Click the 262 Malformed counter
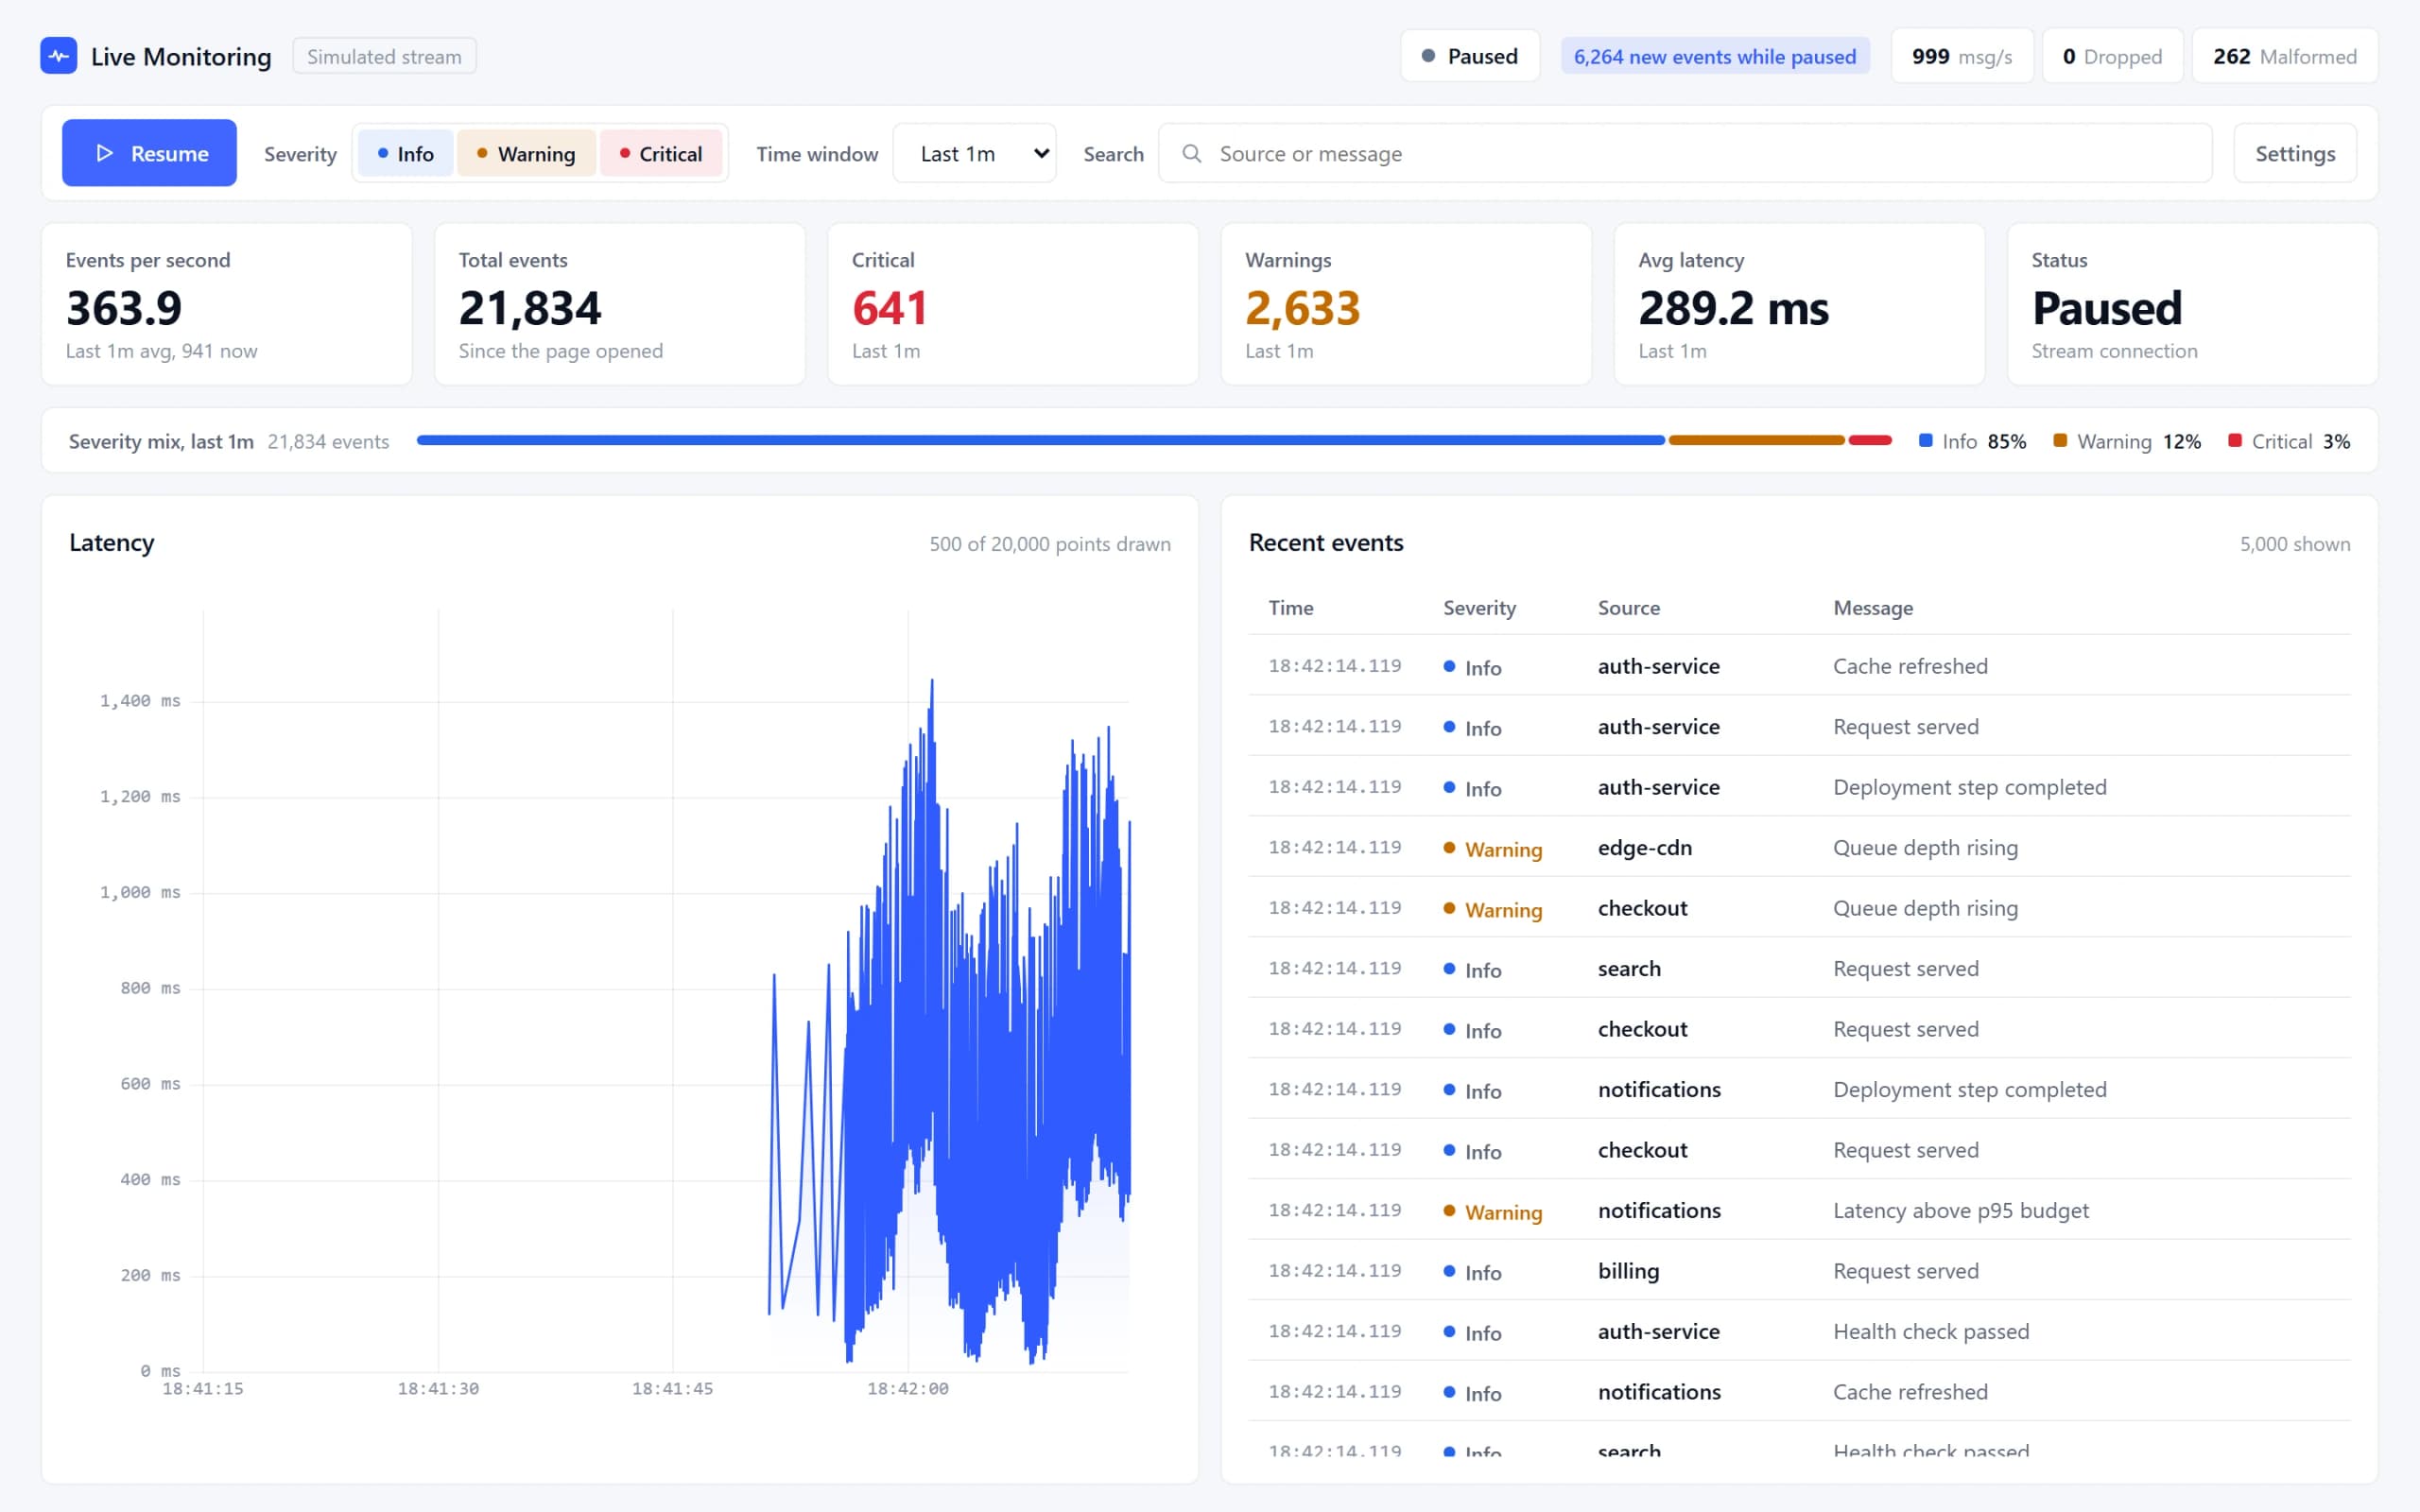This screenshot has height=1512, width=2420. pos(2284,56)
